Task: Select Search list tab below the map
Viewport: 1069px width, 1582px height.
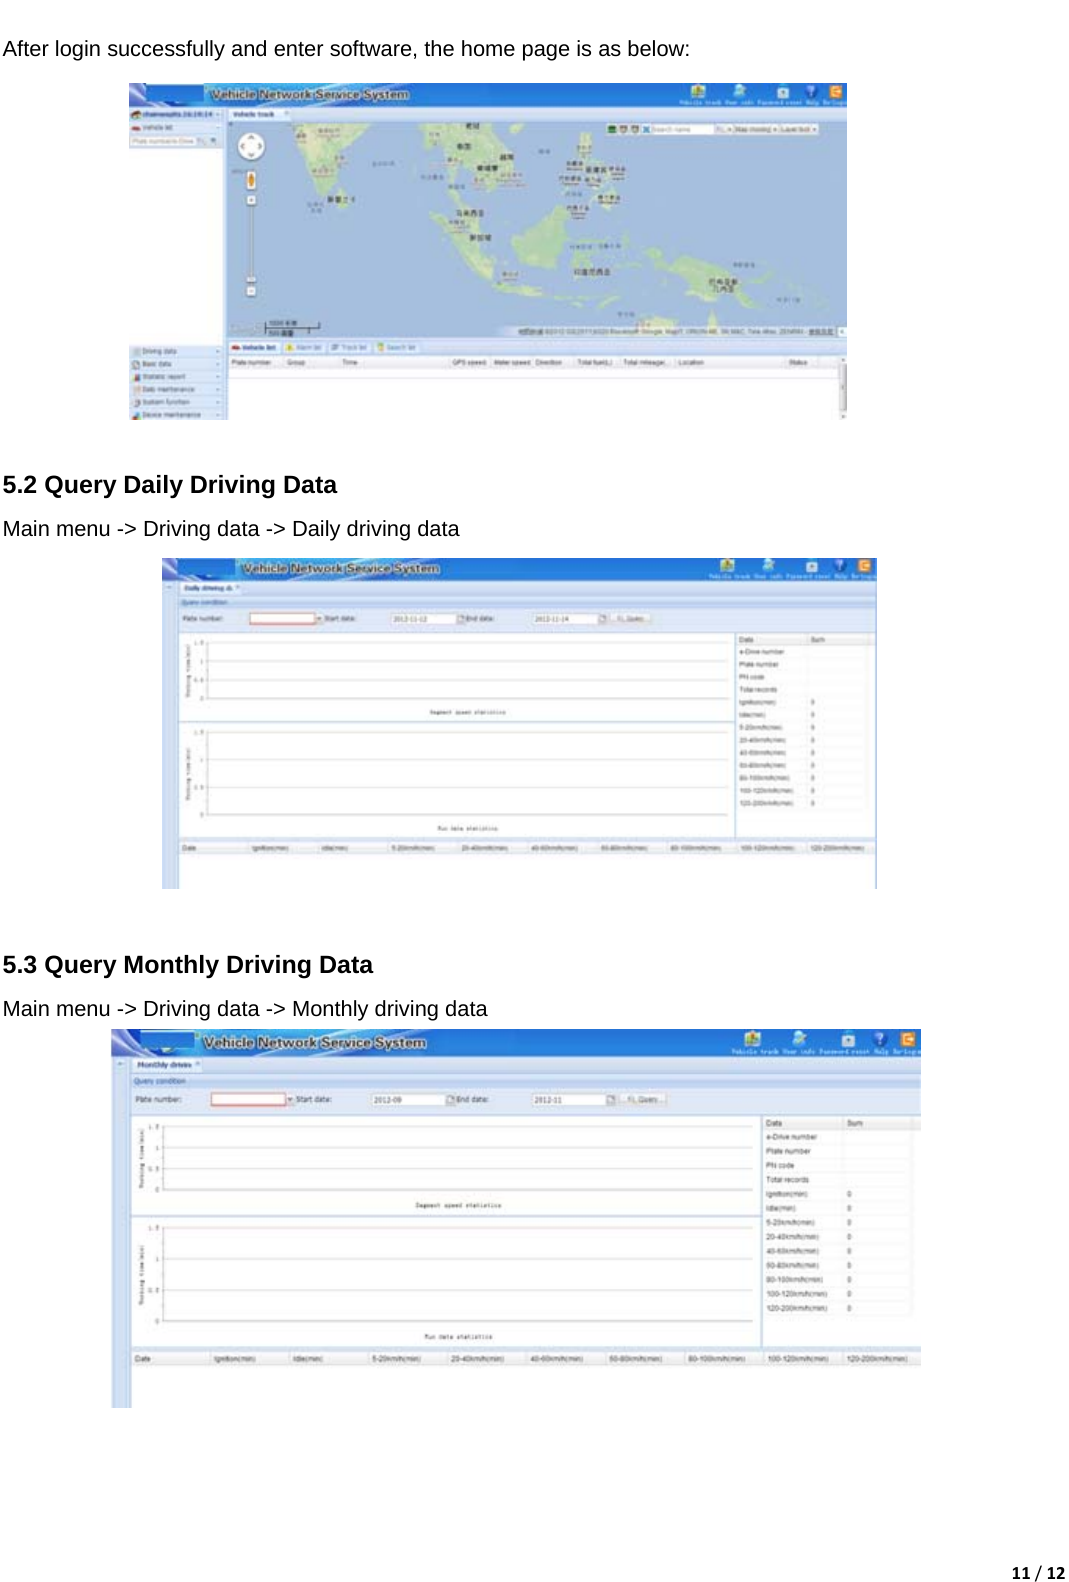Action: tap(396, 347)
